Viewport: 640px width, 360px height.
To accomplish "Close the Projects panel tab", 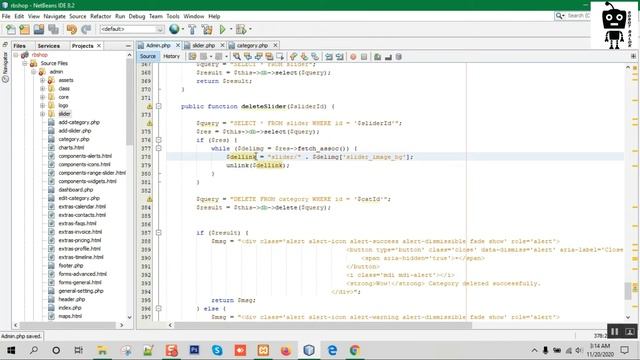I will 99,46.
